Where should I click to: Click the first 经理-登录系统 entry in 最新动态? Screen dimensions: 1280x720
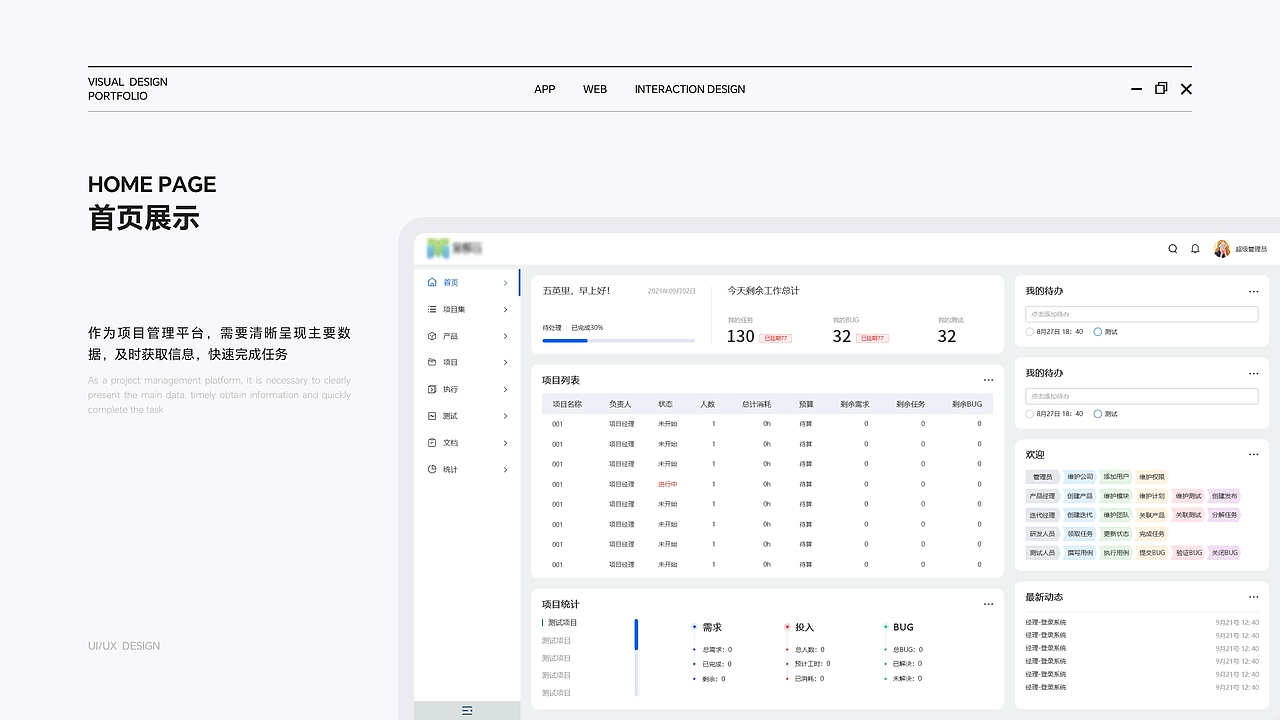[1045, 622]
